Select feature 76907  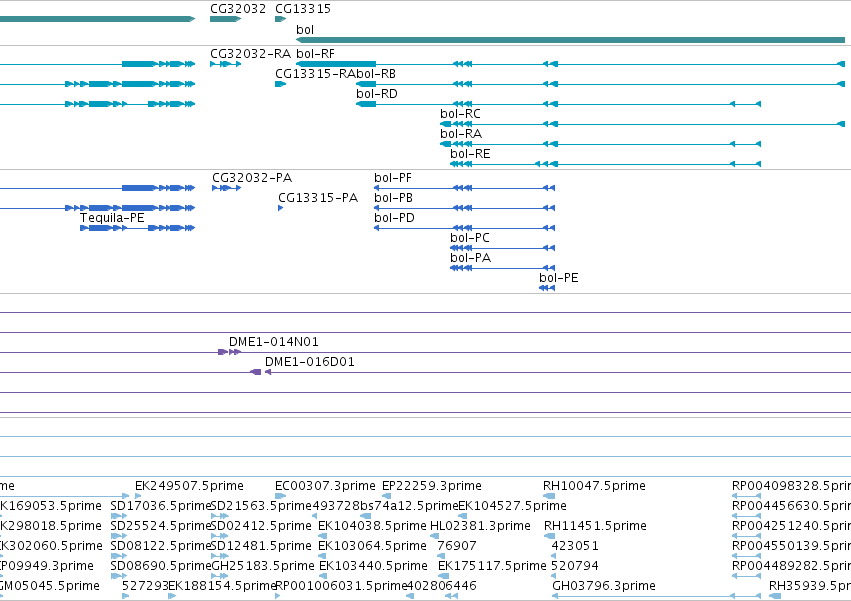click(457, 546)
